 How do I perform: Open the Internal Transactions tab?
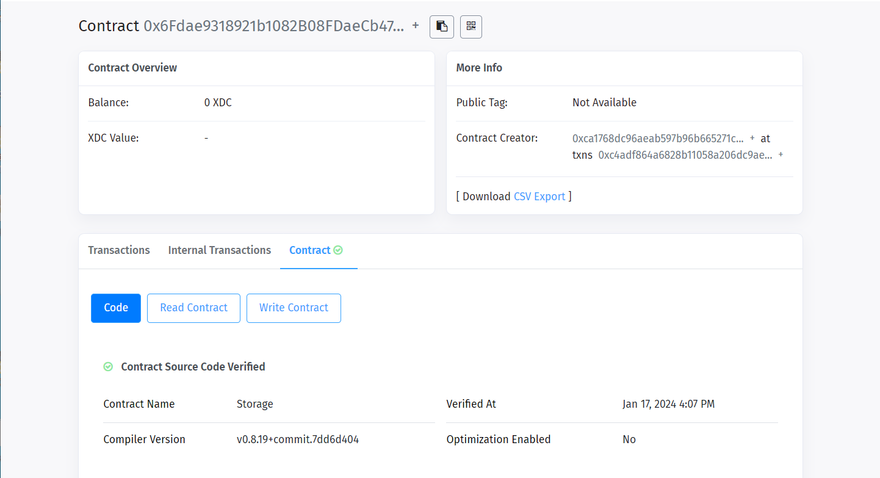point(219,250)
